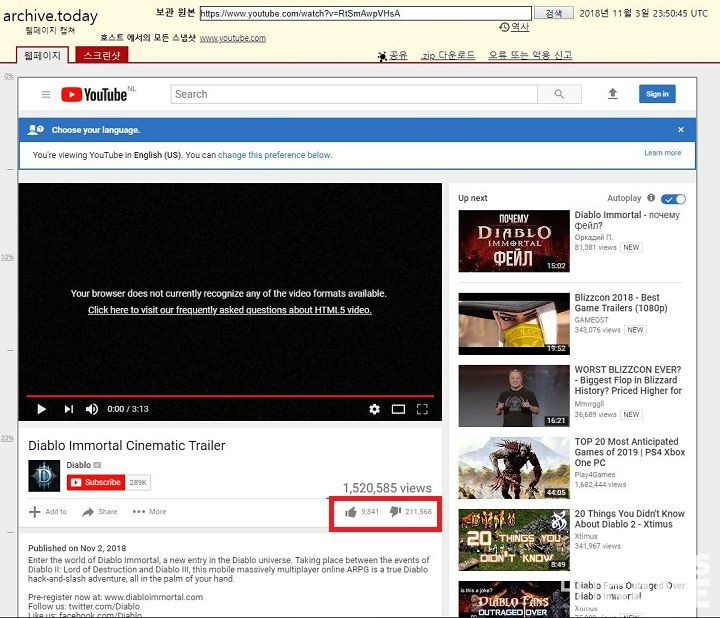Click the archive search button (검색)
The image size is (720, 618).
553,13
